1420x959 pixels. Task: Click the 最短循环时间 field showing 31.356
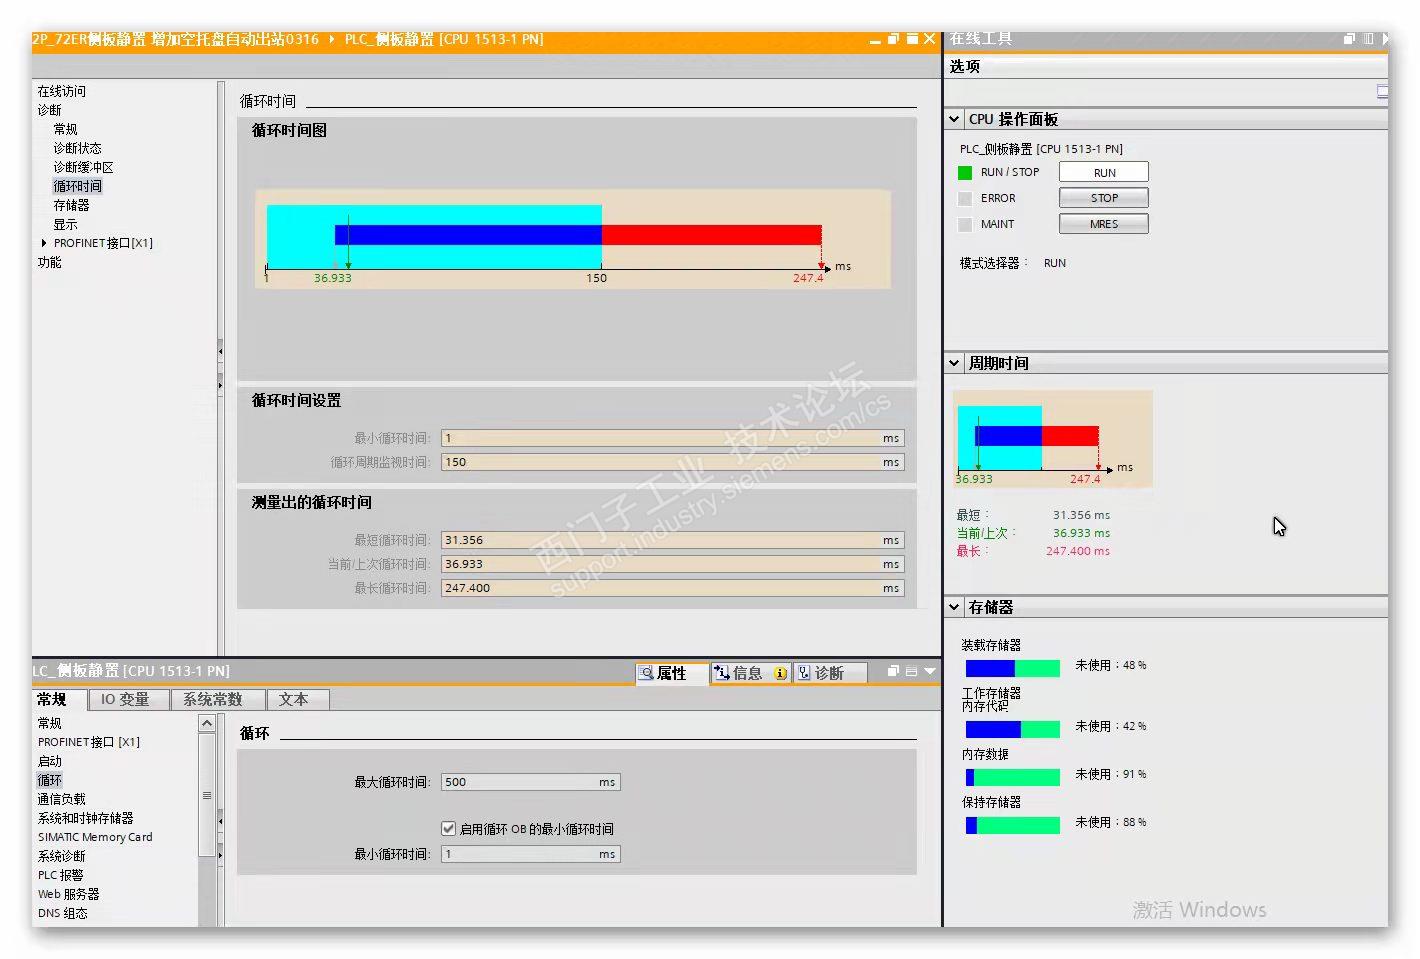673,540
